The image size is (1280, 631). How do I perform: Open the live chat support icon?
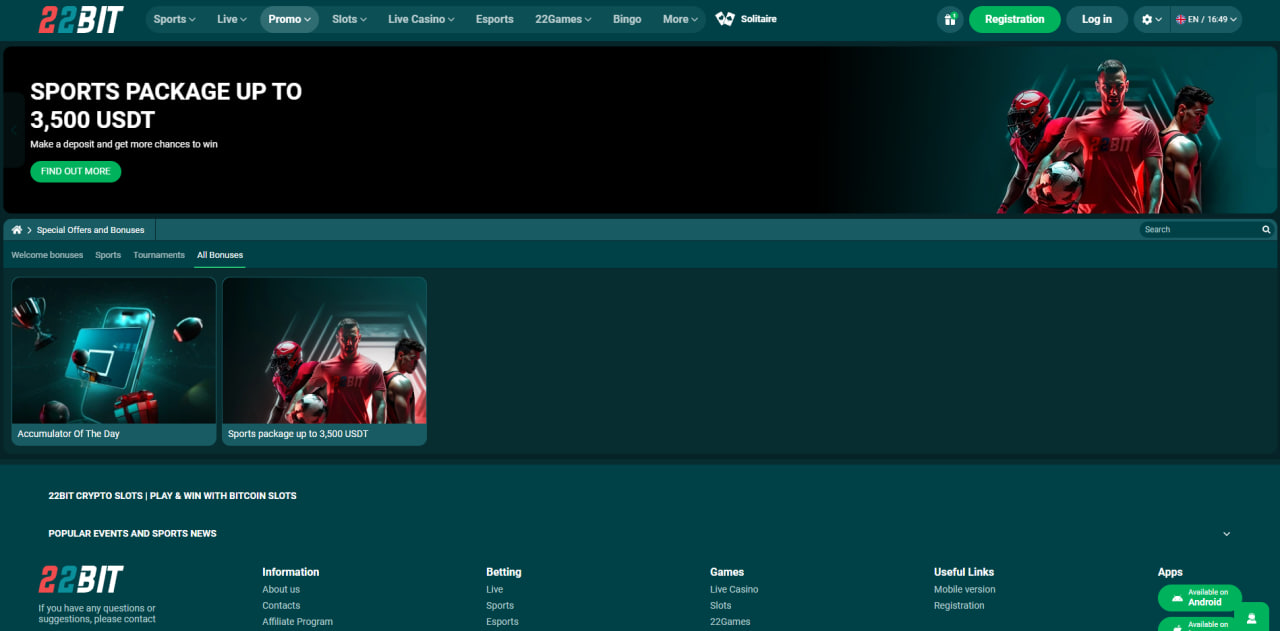(x=1251, y=618)
